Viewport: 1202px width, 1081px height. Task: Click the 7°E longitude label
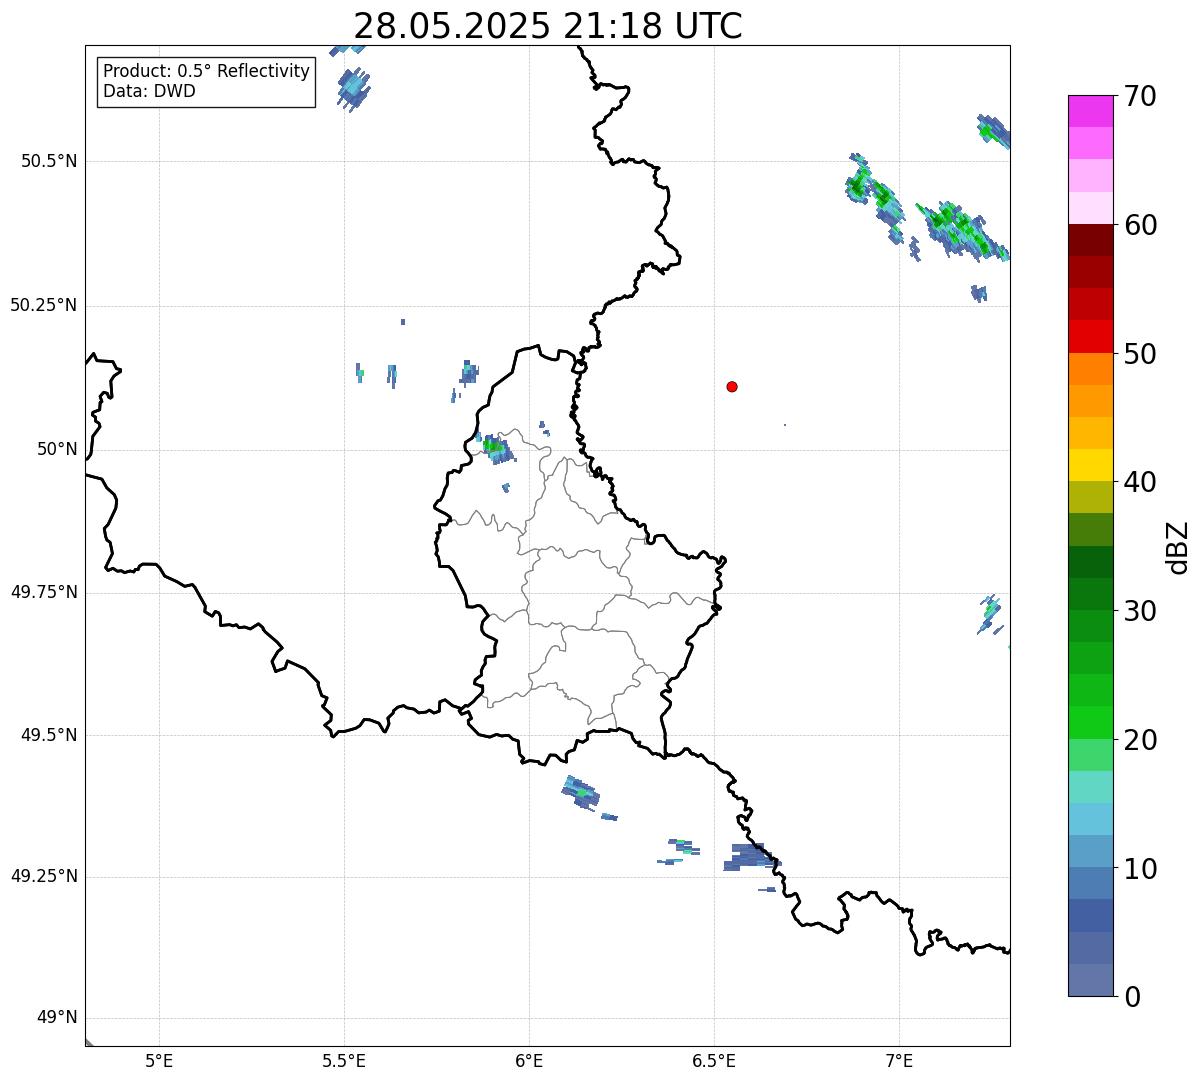click(899, 1060)
